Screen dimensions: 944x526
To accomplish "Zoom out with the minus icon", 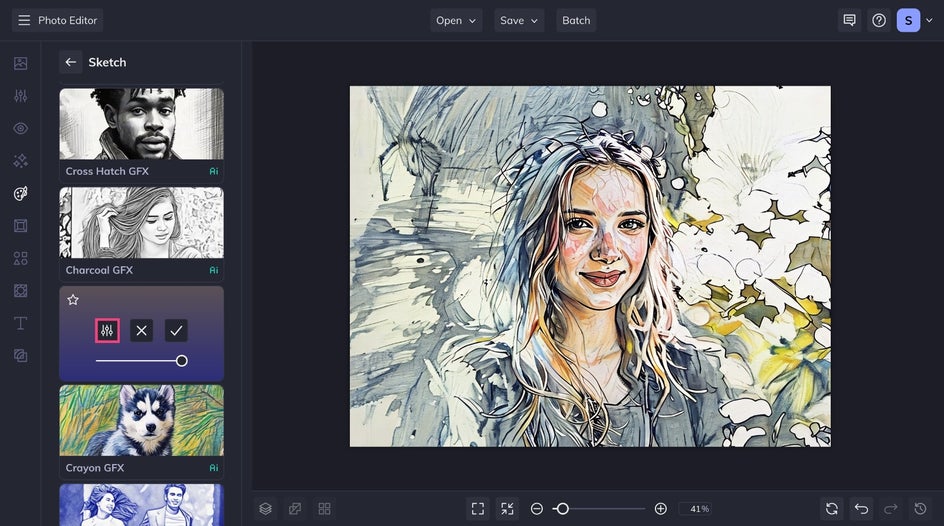I will pos(536,509).
